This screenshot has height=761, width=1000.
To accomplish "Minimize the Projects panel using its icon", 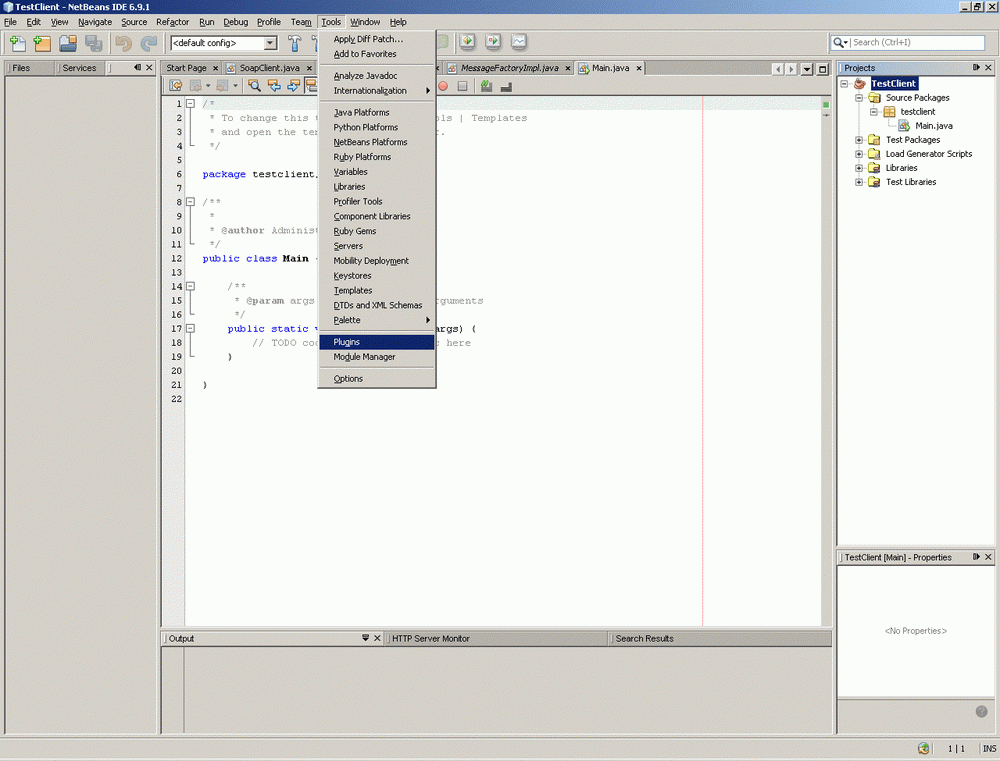I will pos(976,67).
